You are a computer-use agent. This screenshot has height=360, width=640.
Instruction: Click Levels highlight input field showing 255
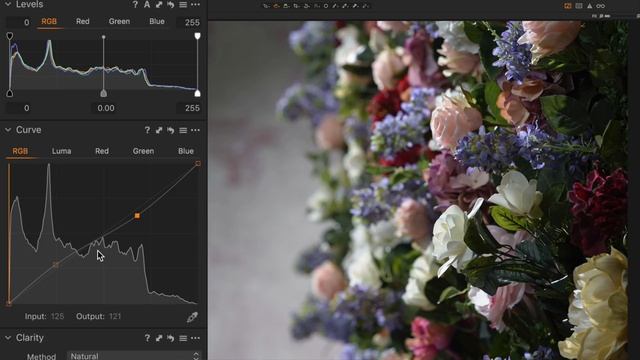point(189,108)
